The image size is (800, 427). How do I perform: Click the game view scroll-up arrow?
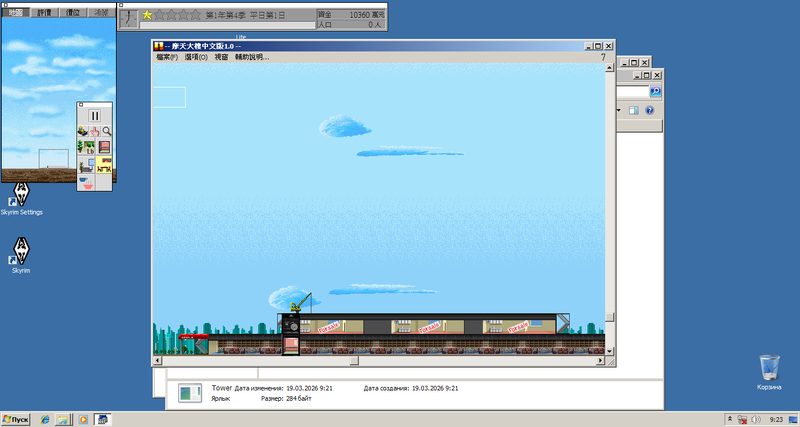tap(609, 68)
